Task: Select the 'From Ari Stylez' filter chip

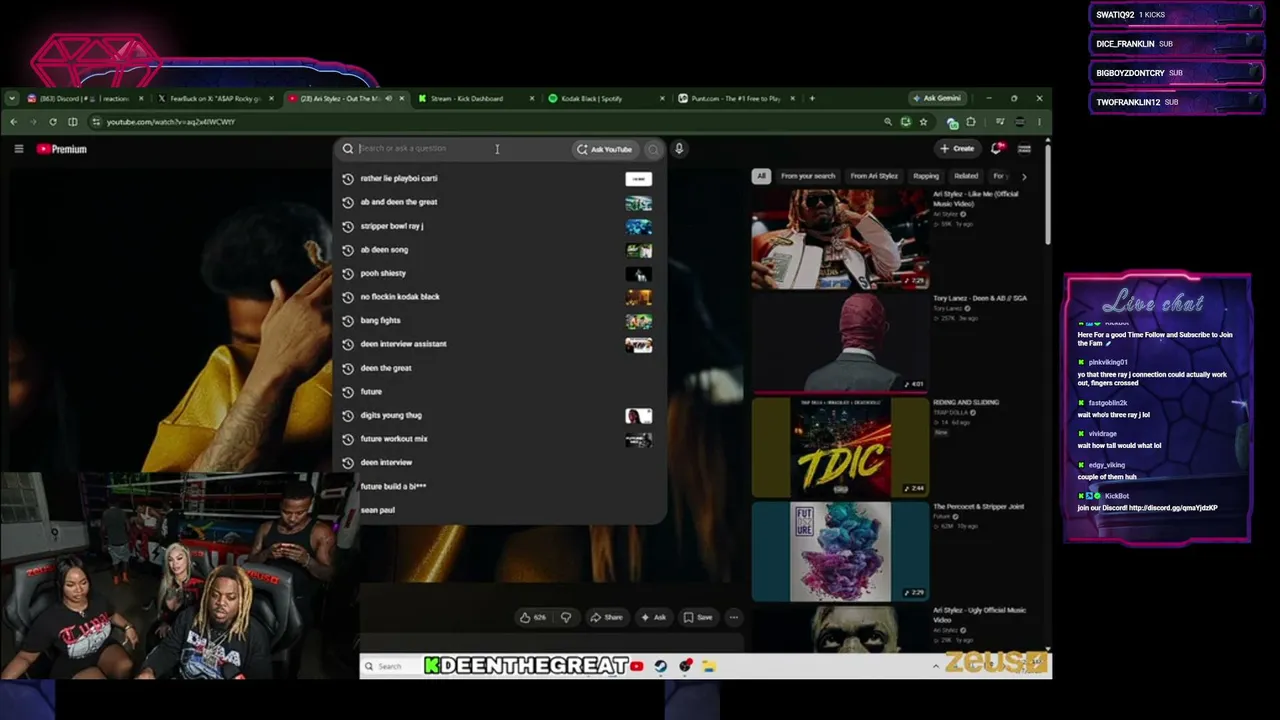Action: (874, 176)
